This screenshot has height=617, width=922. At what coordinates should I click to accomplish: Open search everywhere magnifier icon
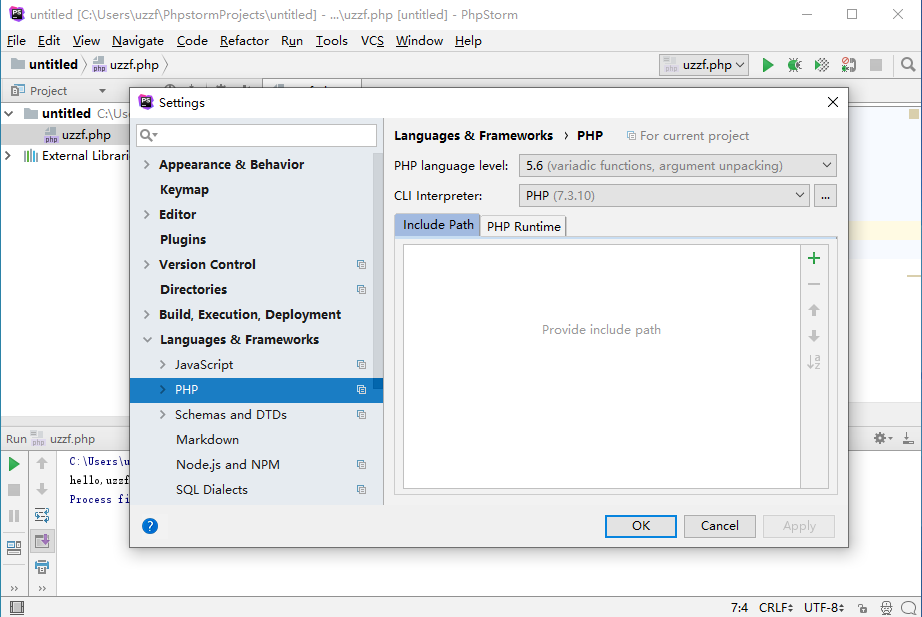pos(908,65)
